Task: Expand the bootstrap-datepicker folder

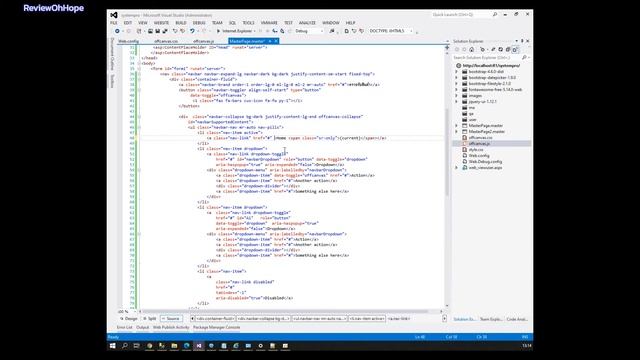Action: tap(457, 78)
